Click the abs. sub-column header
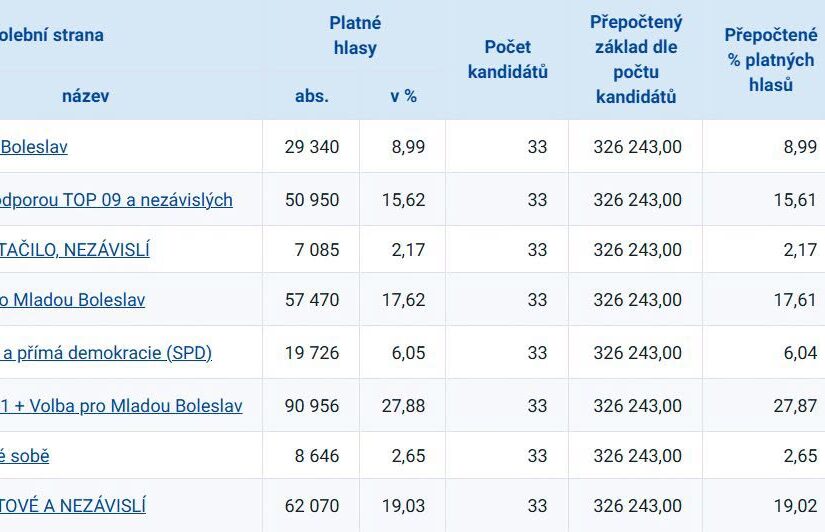Viewport: 825px width, 532px height. [x=312, y=96]
